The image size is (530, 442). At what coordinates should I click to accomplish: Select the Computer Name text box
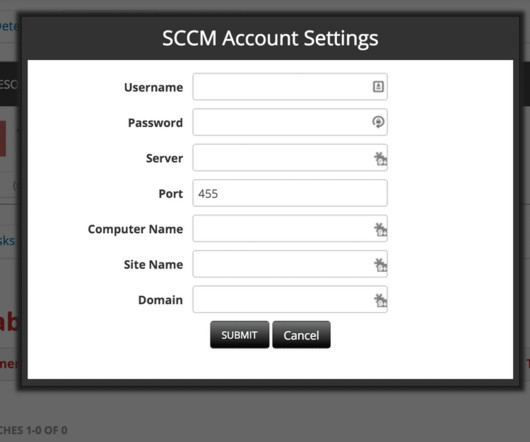290,229
